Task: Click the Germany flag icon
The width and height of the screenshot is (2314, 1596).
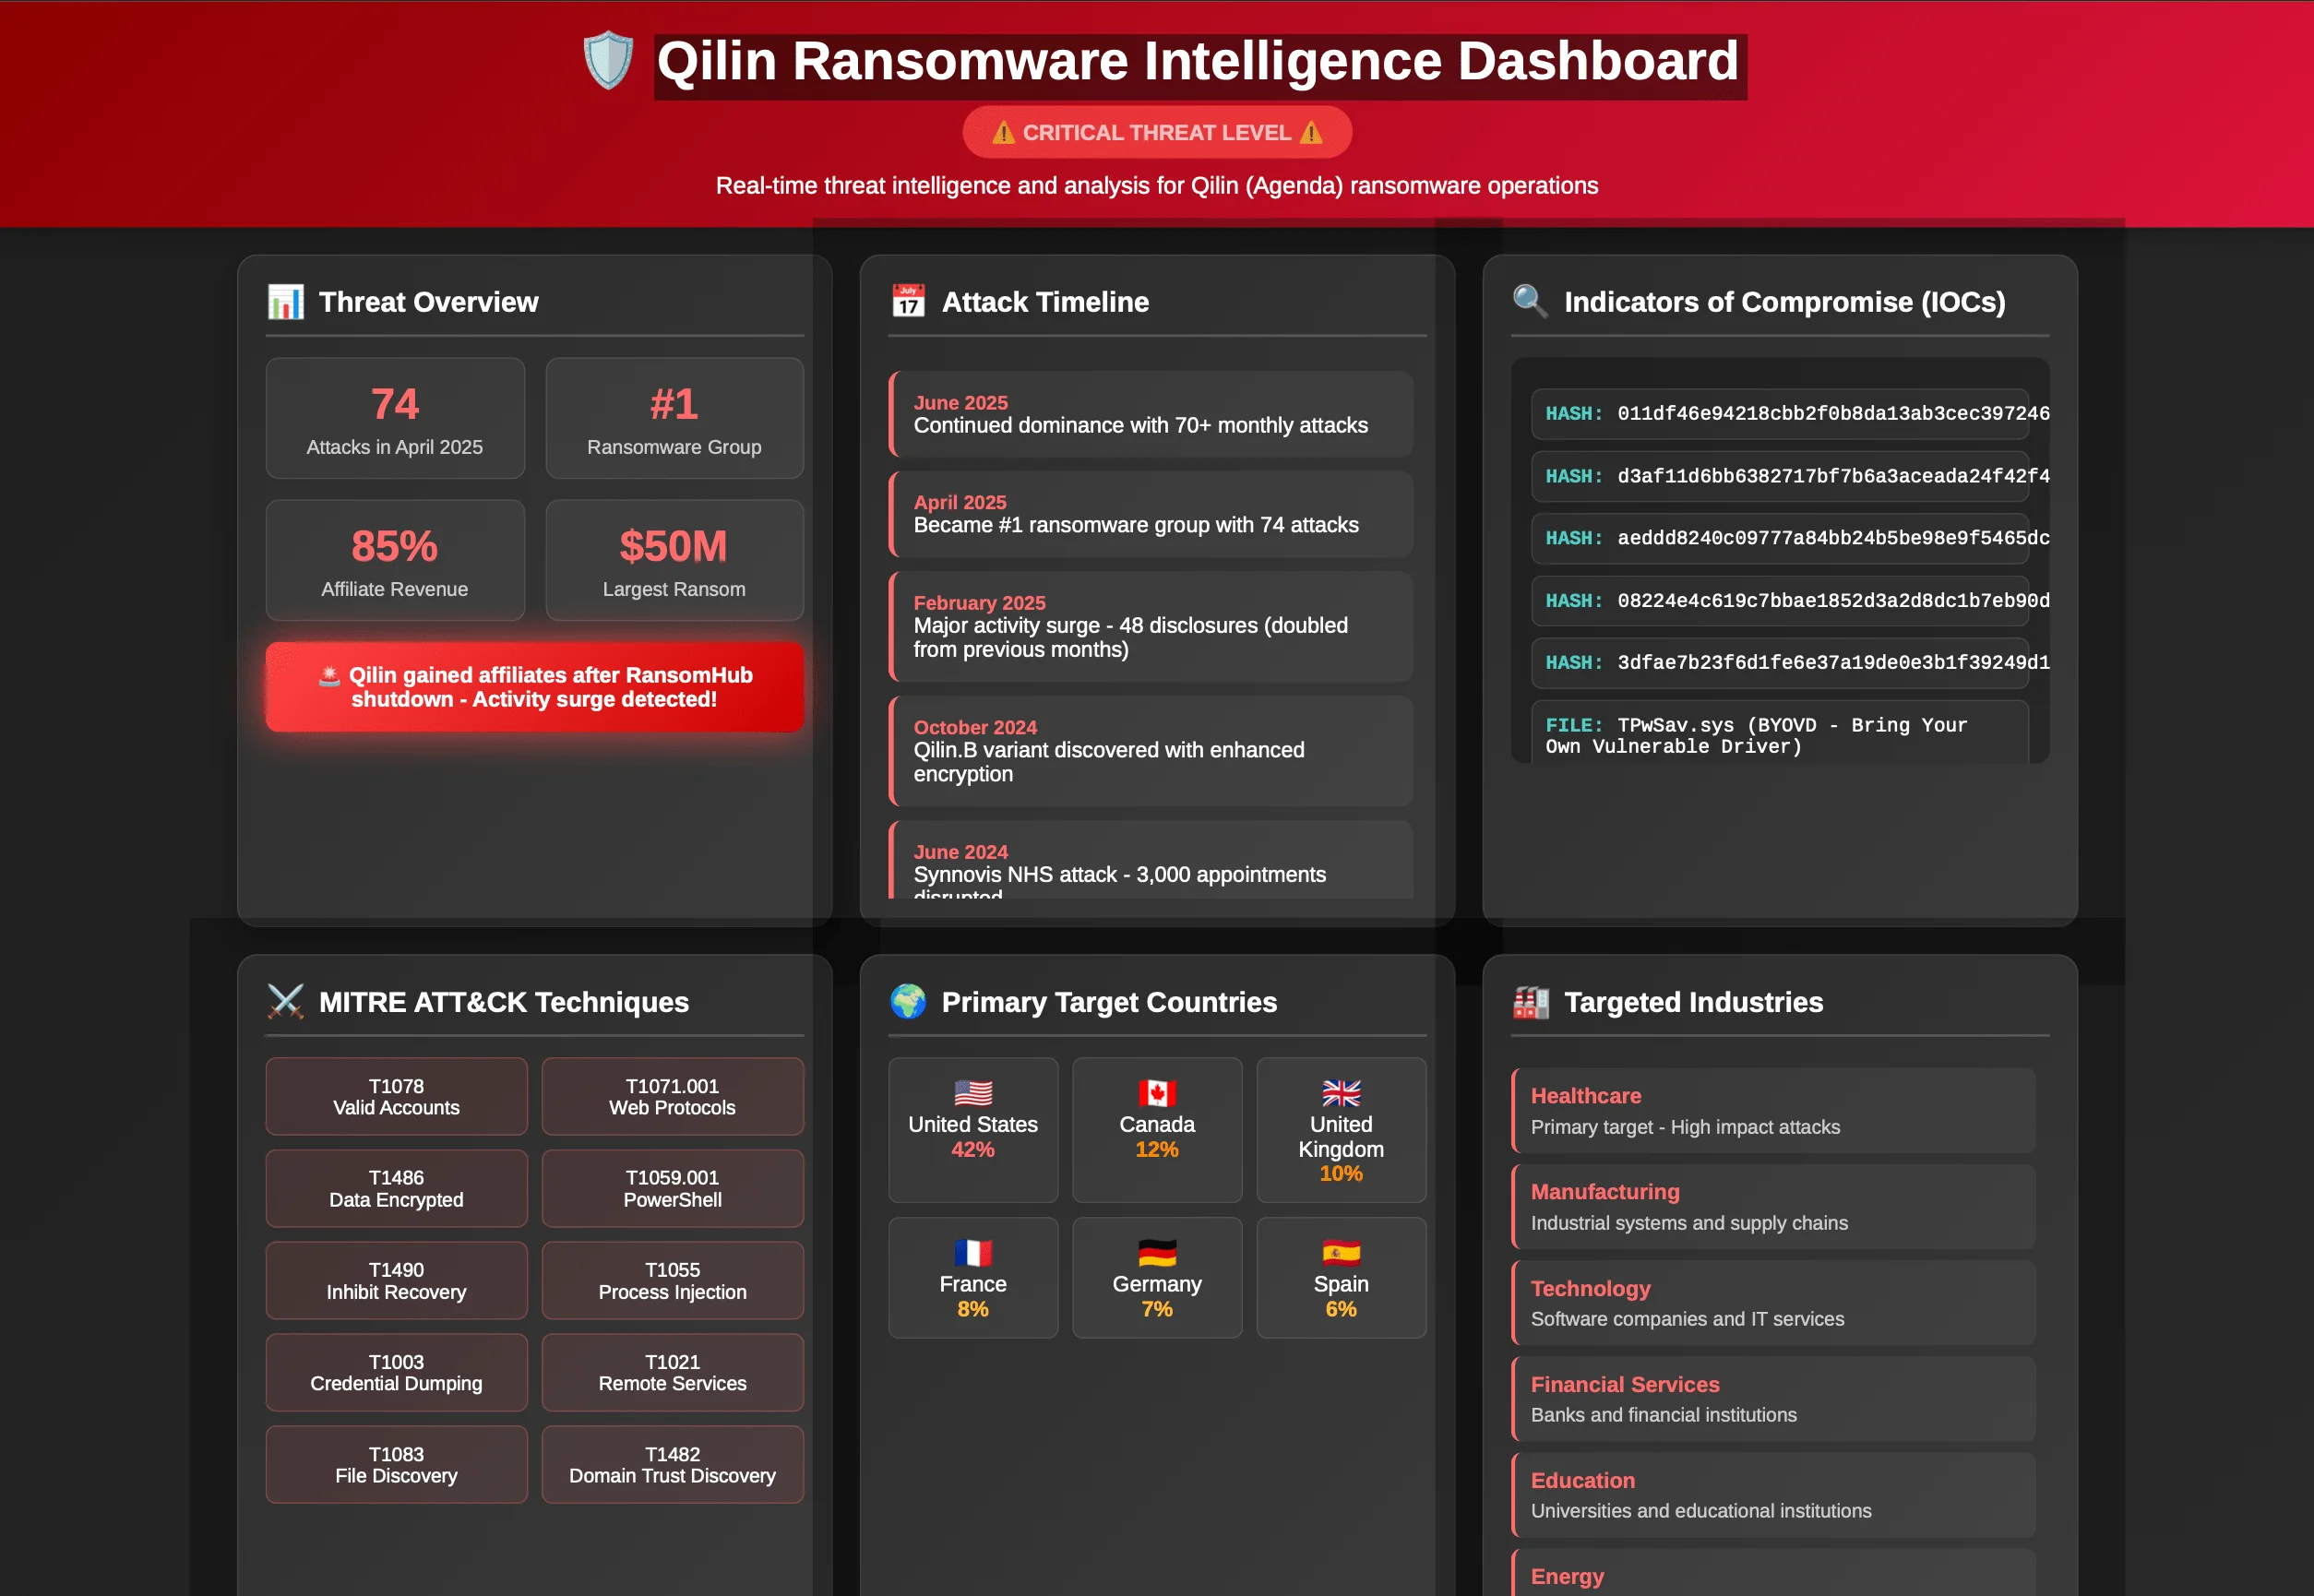Action: click(x=1157, y=1253)
